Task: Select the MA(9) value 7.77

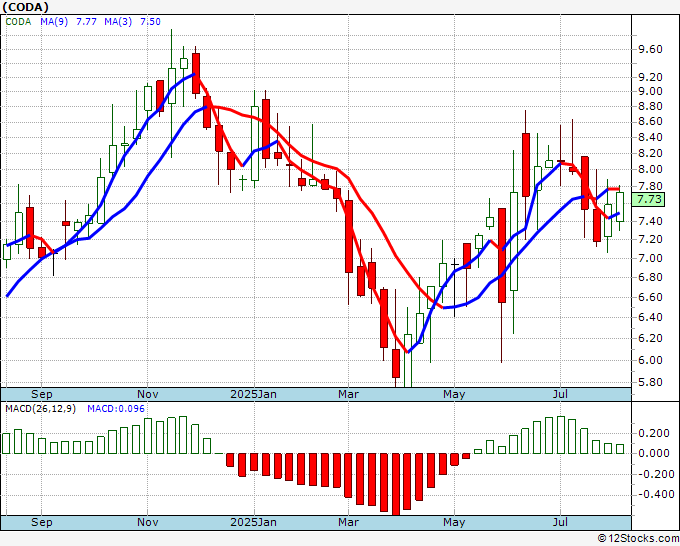Action: point(86,22)
